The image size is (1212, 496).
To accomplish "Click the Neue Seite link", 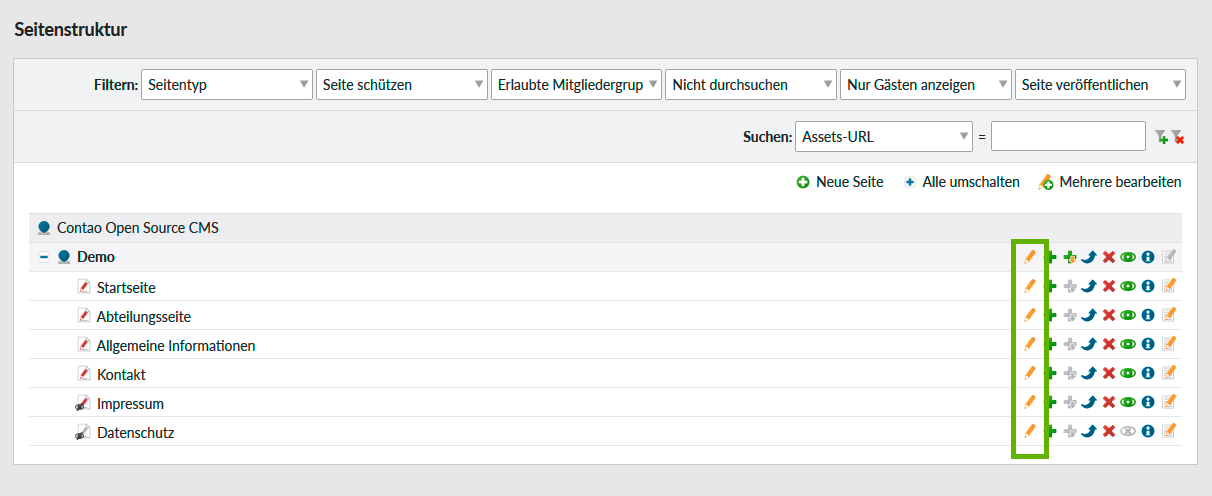I will coord(840,182).
